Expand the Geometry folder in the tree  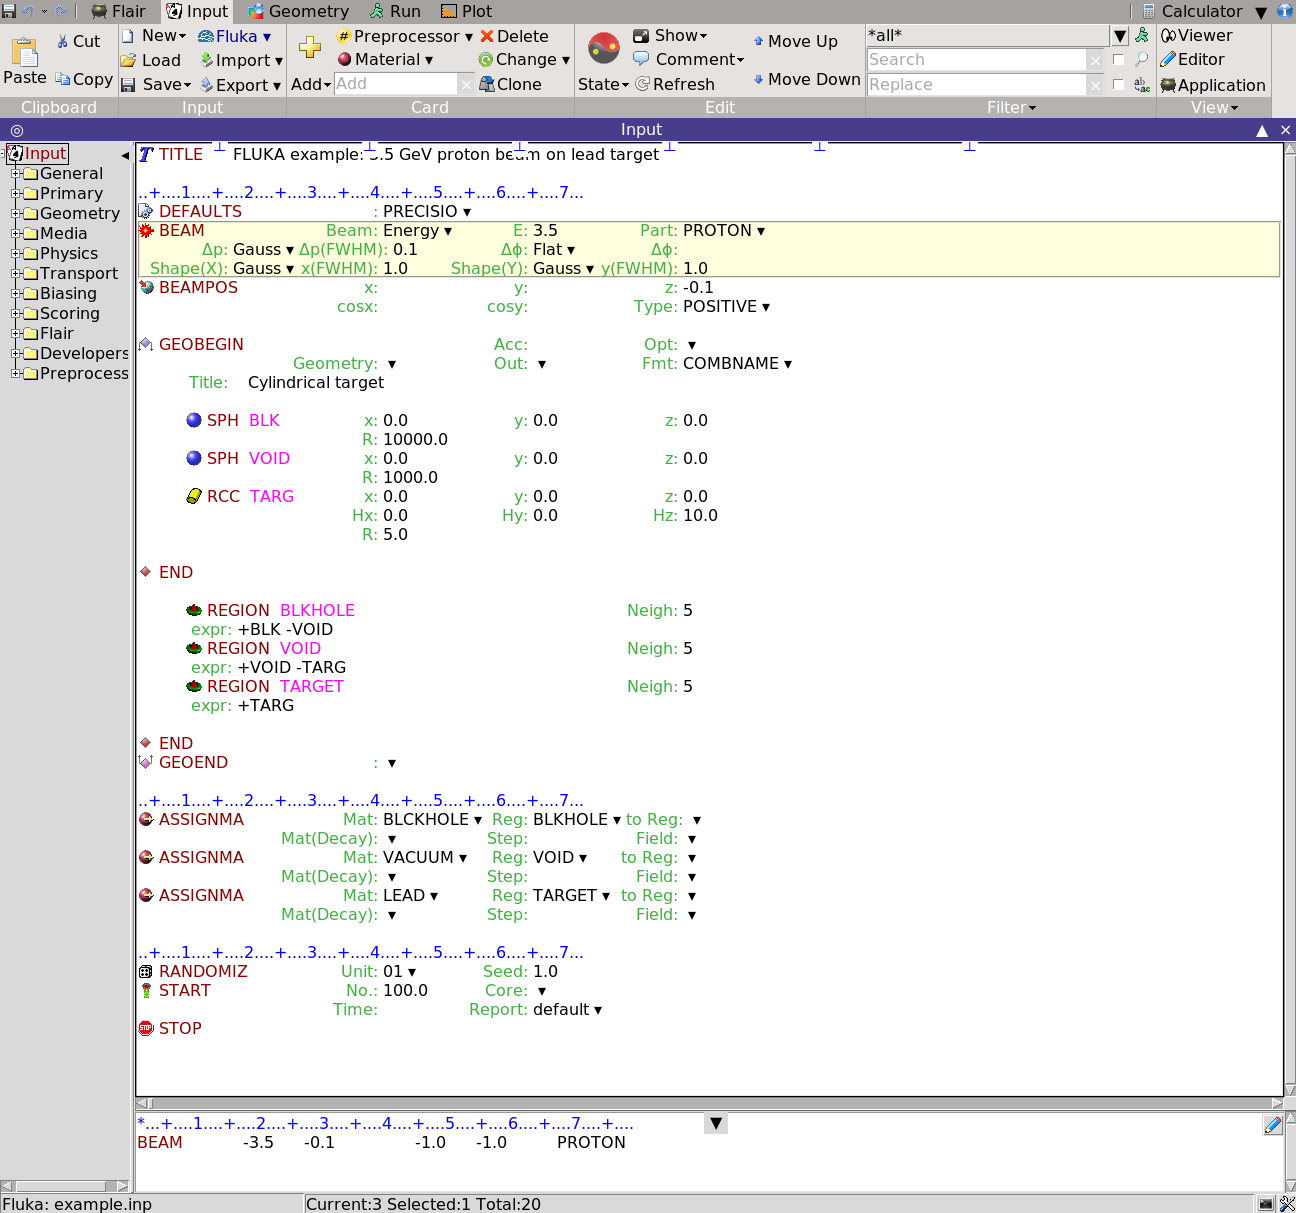tap(16, 213)
